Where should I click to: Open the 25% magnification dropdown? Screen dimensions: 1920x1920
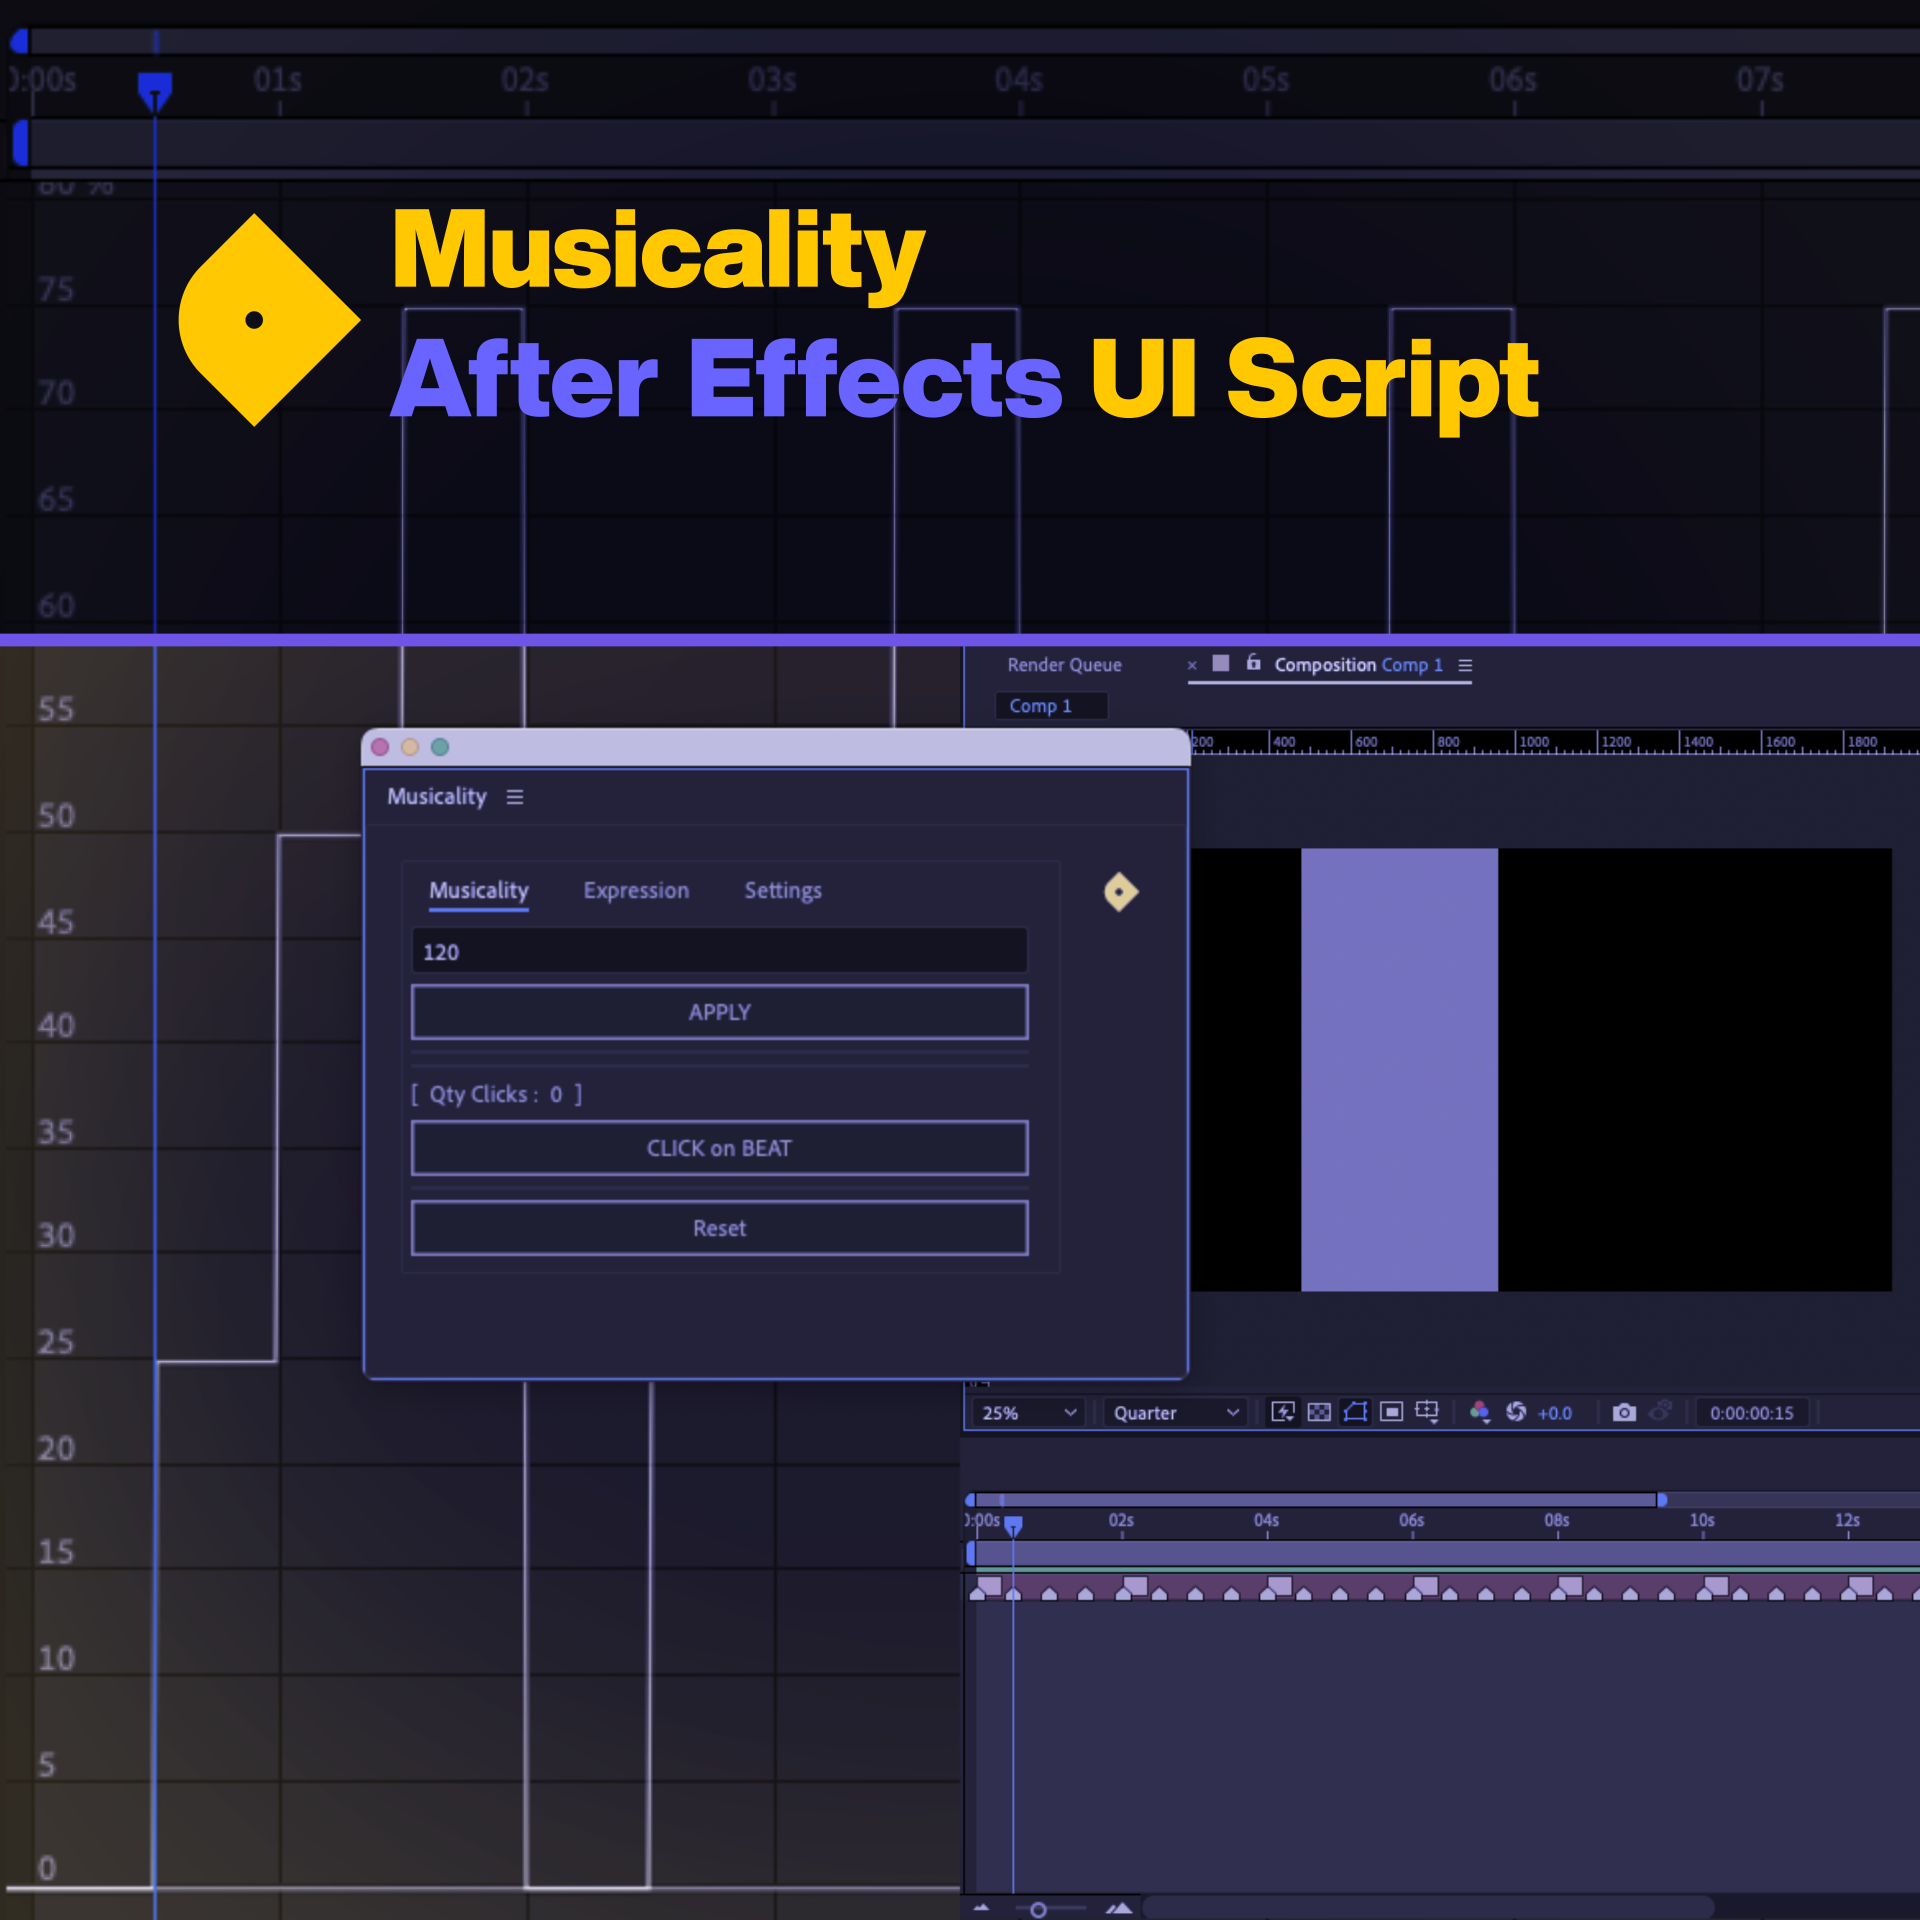(x=1028, y=1413)
